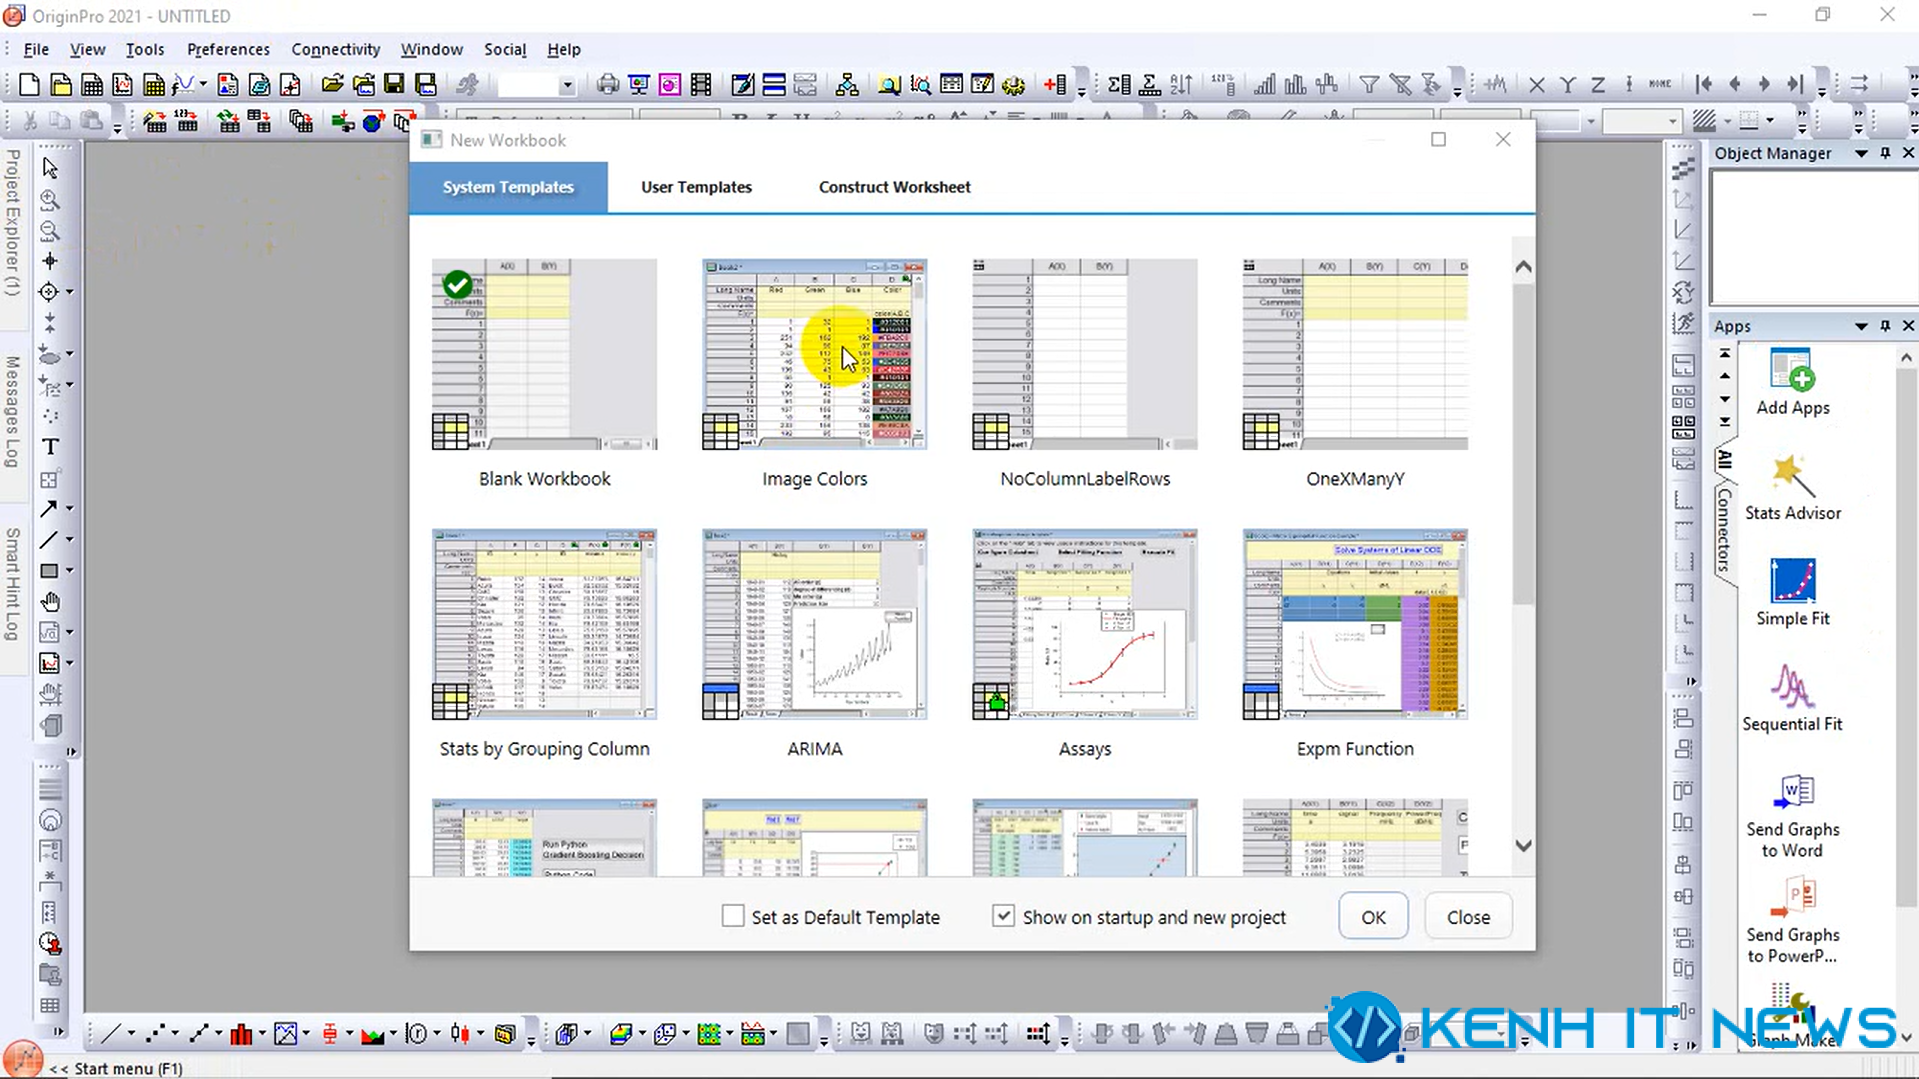This screenshot has width=1919, height=1079.
Task: Select the Pointer tool in the left toolbar
Action: [x=50, y=168]
